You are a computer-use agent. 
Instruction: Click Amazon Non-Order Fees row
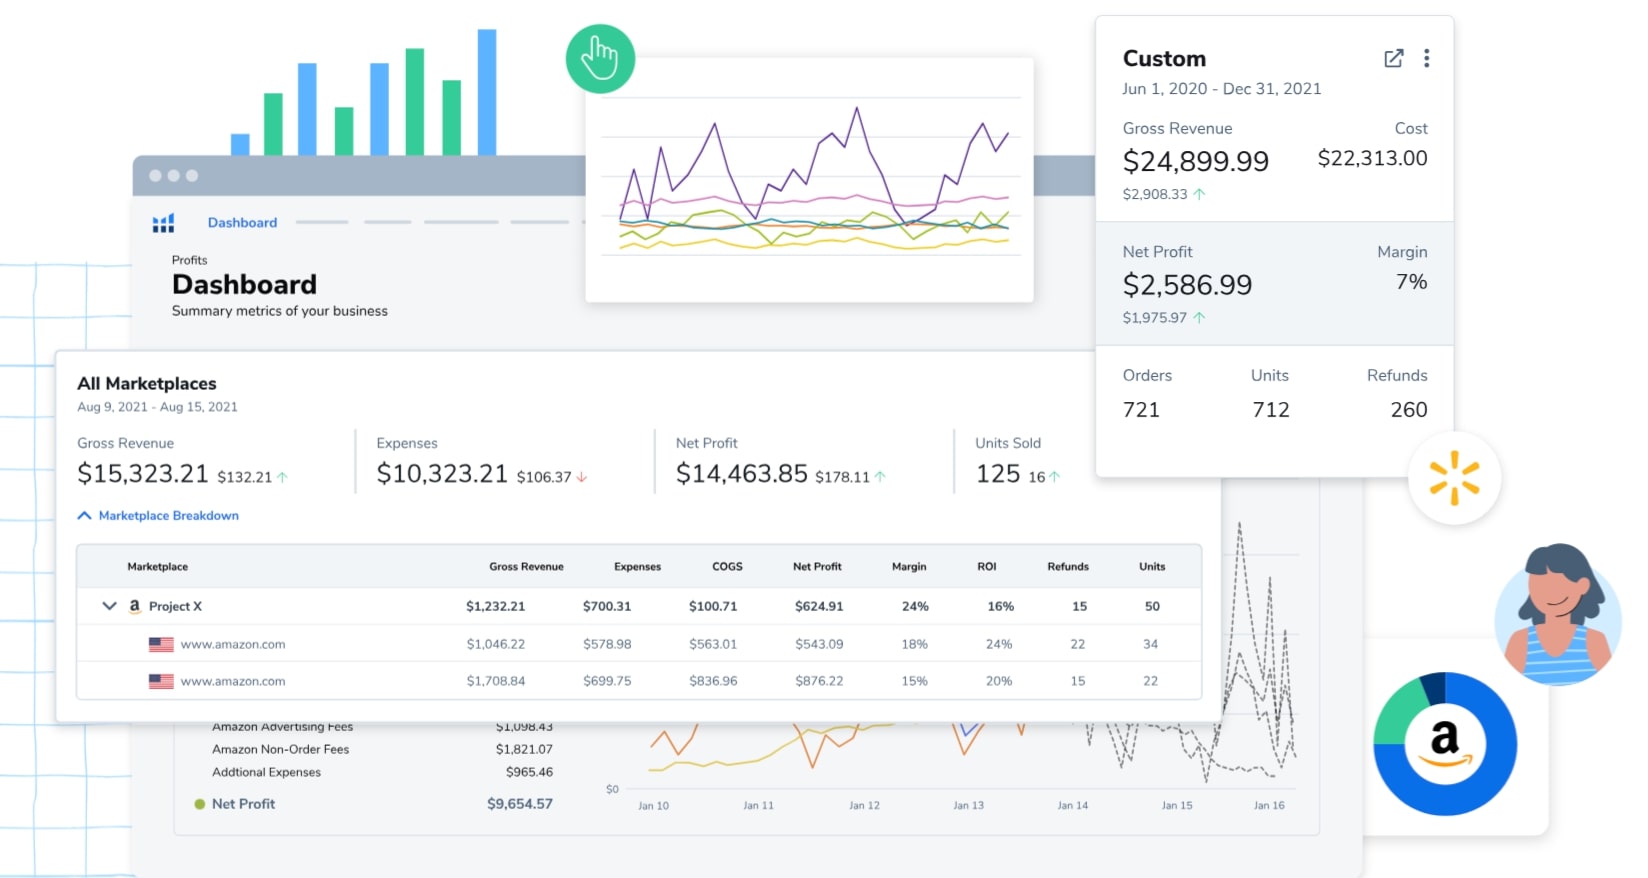[382, 749]
